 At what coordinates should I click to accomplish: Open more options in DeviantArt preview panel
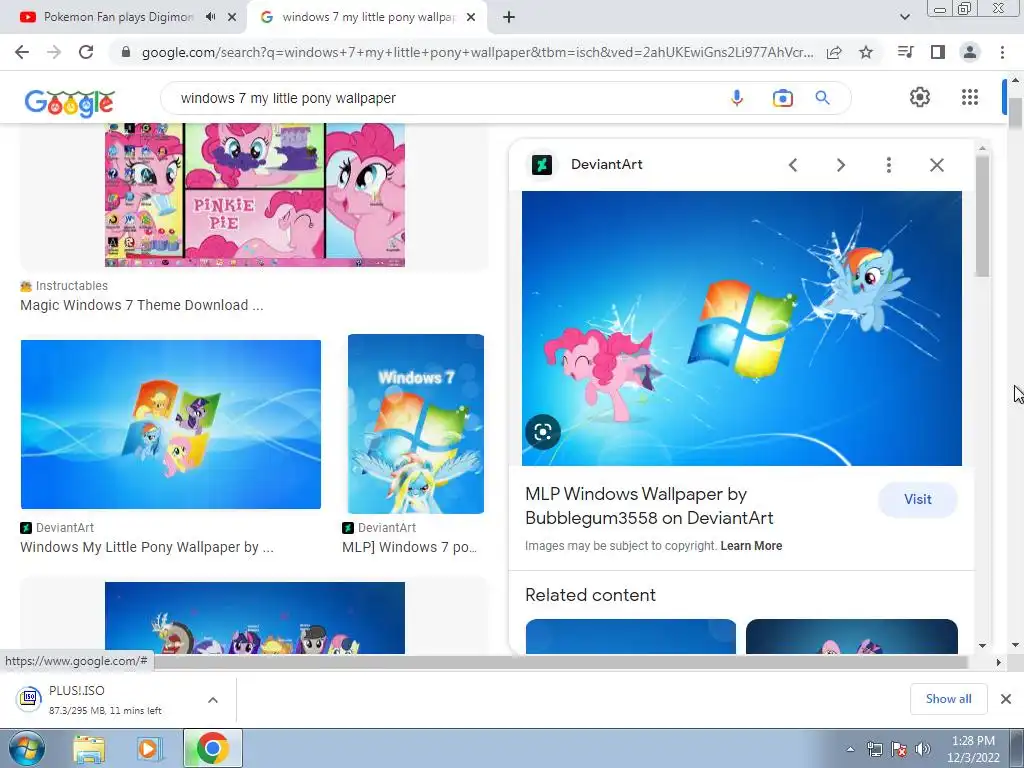coord(888,165)
